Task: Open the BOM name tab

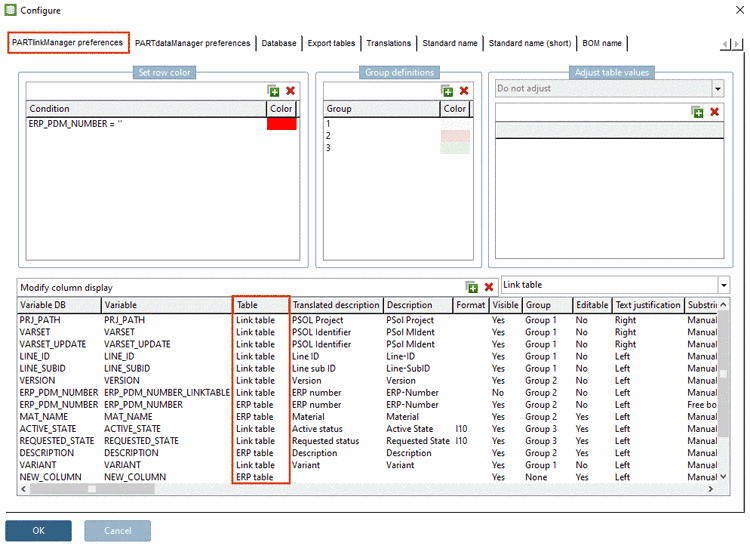Action: [x=602, y=43]
